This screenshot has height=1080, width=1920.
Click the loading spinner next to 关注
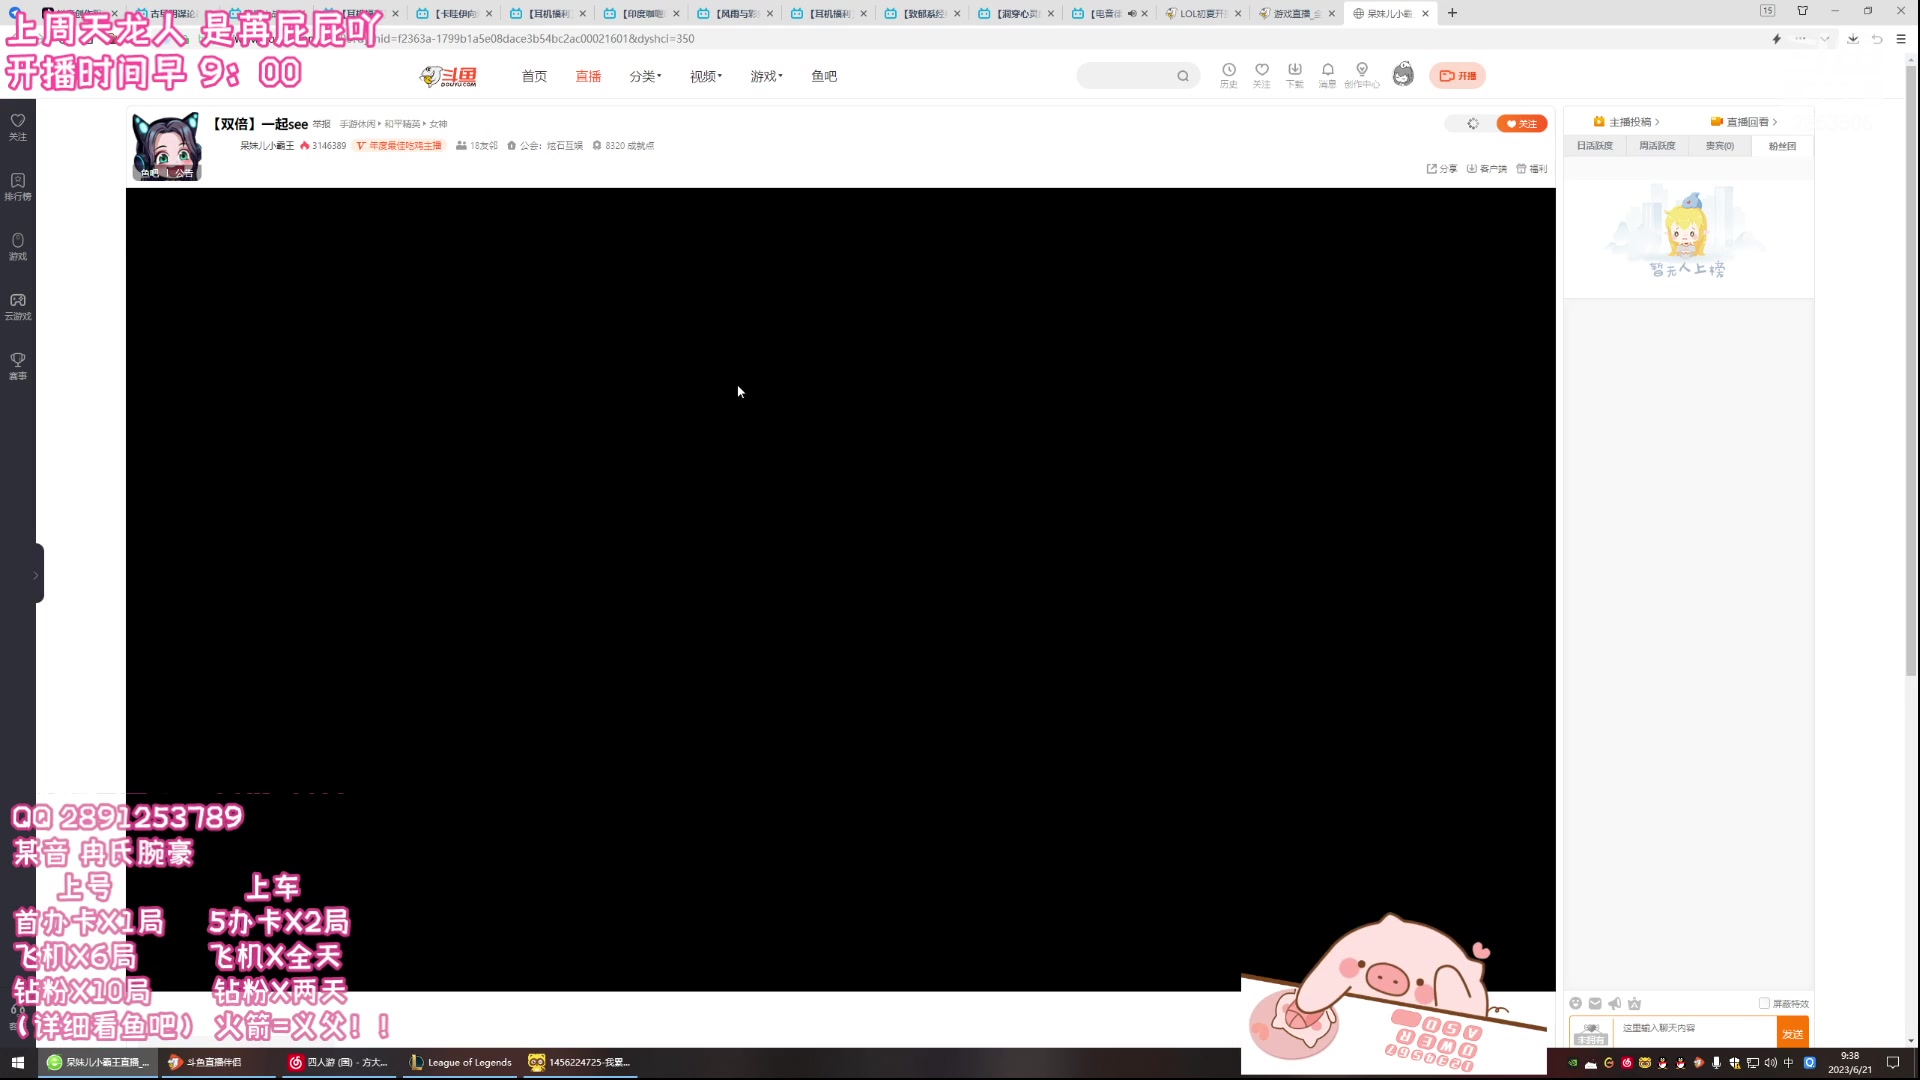(x=1473, y=124)
